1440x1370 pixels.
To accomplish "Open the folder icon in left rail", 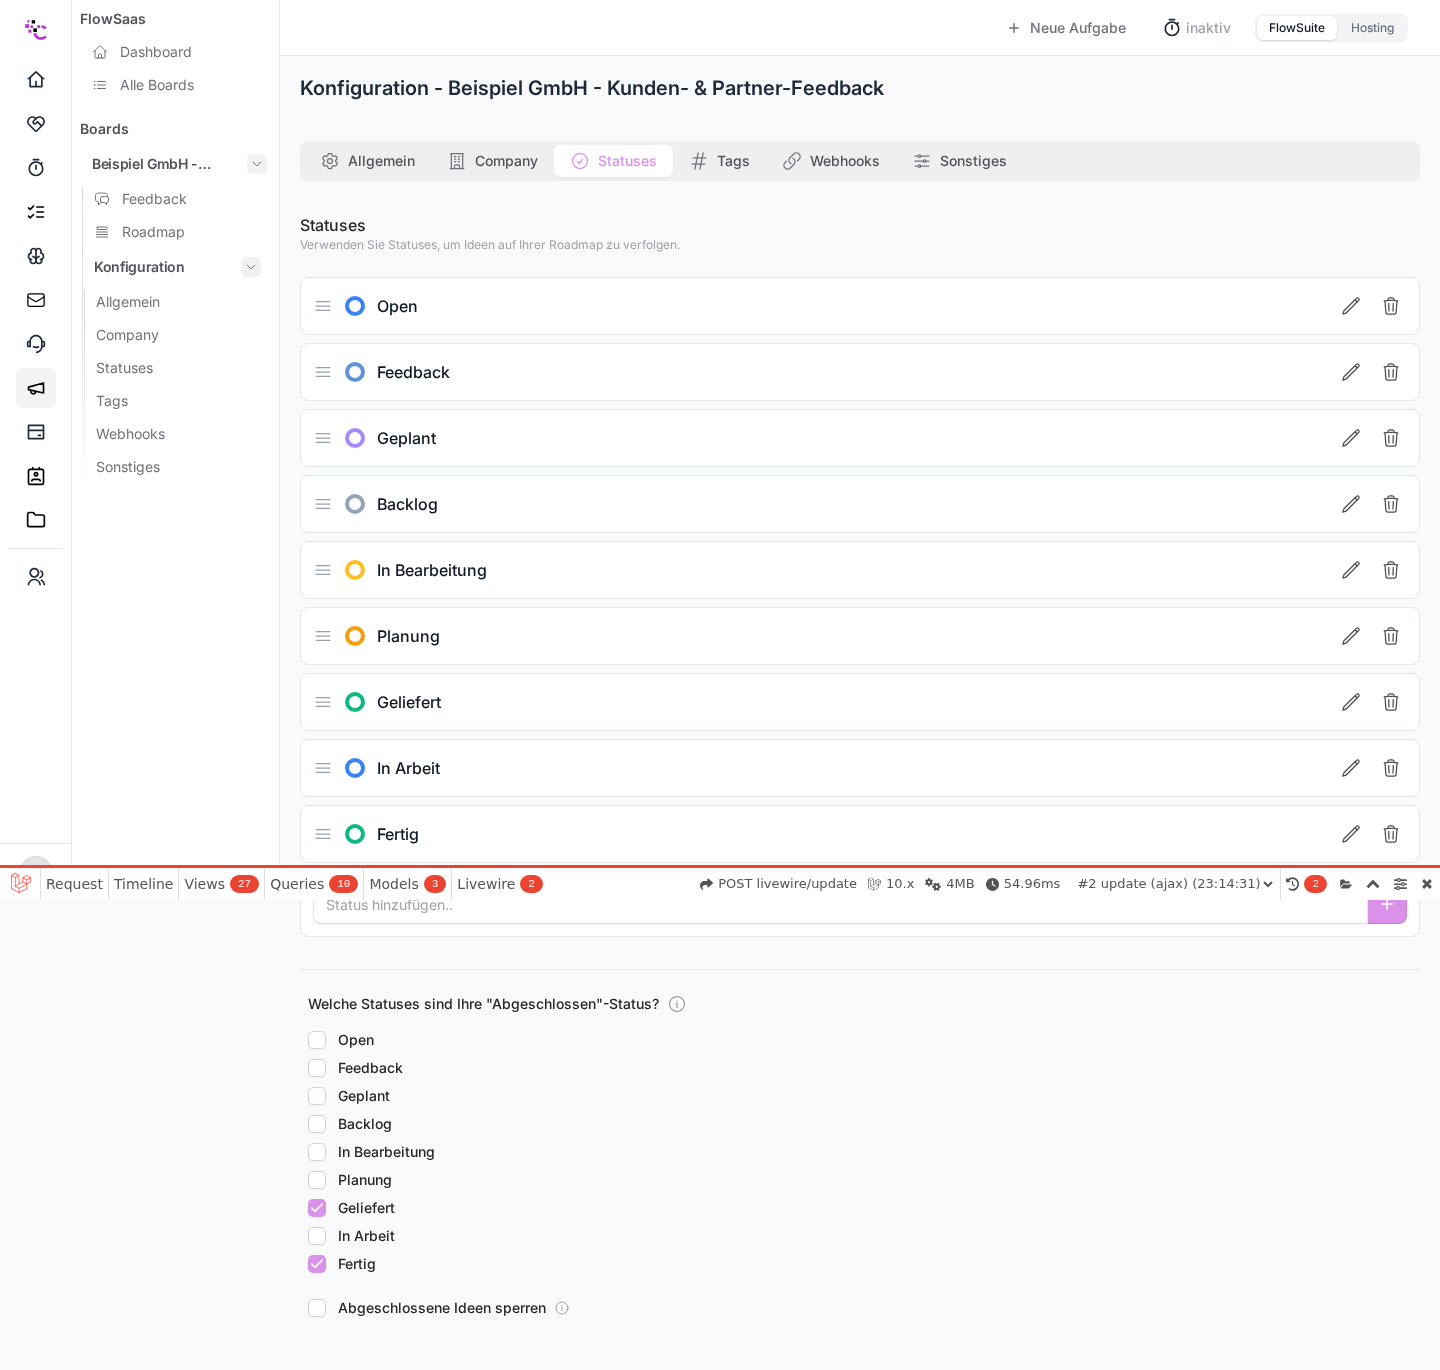I will coord(36,519).
